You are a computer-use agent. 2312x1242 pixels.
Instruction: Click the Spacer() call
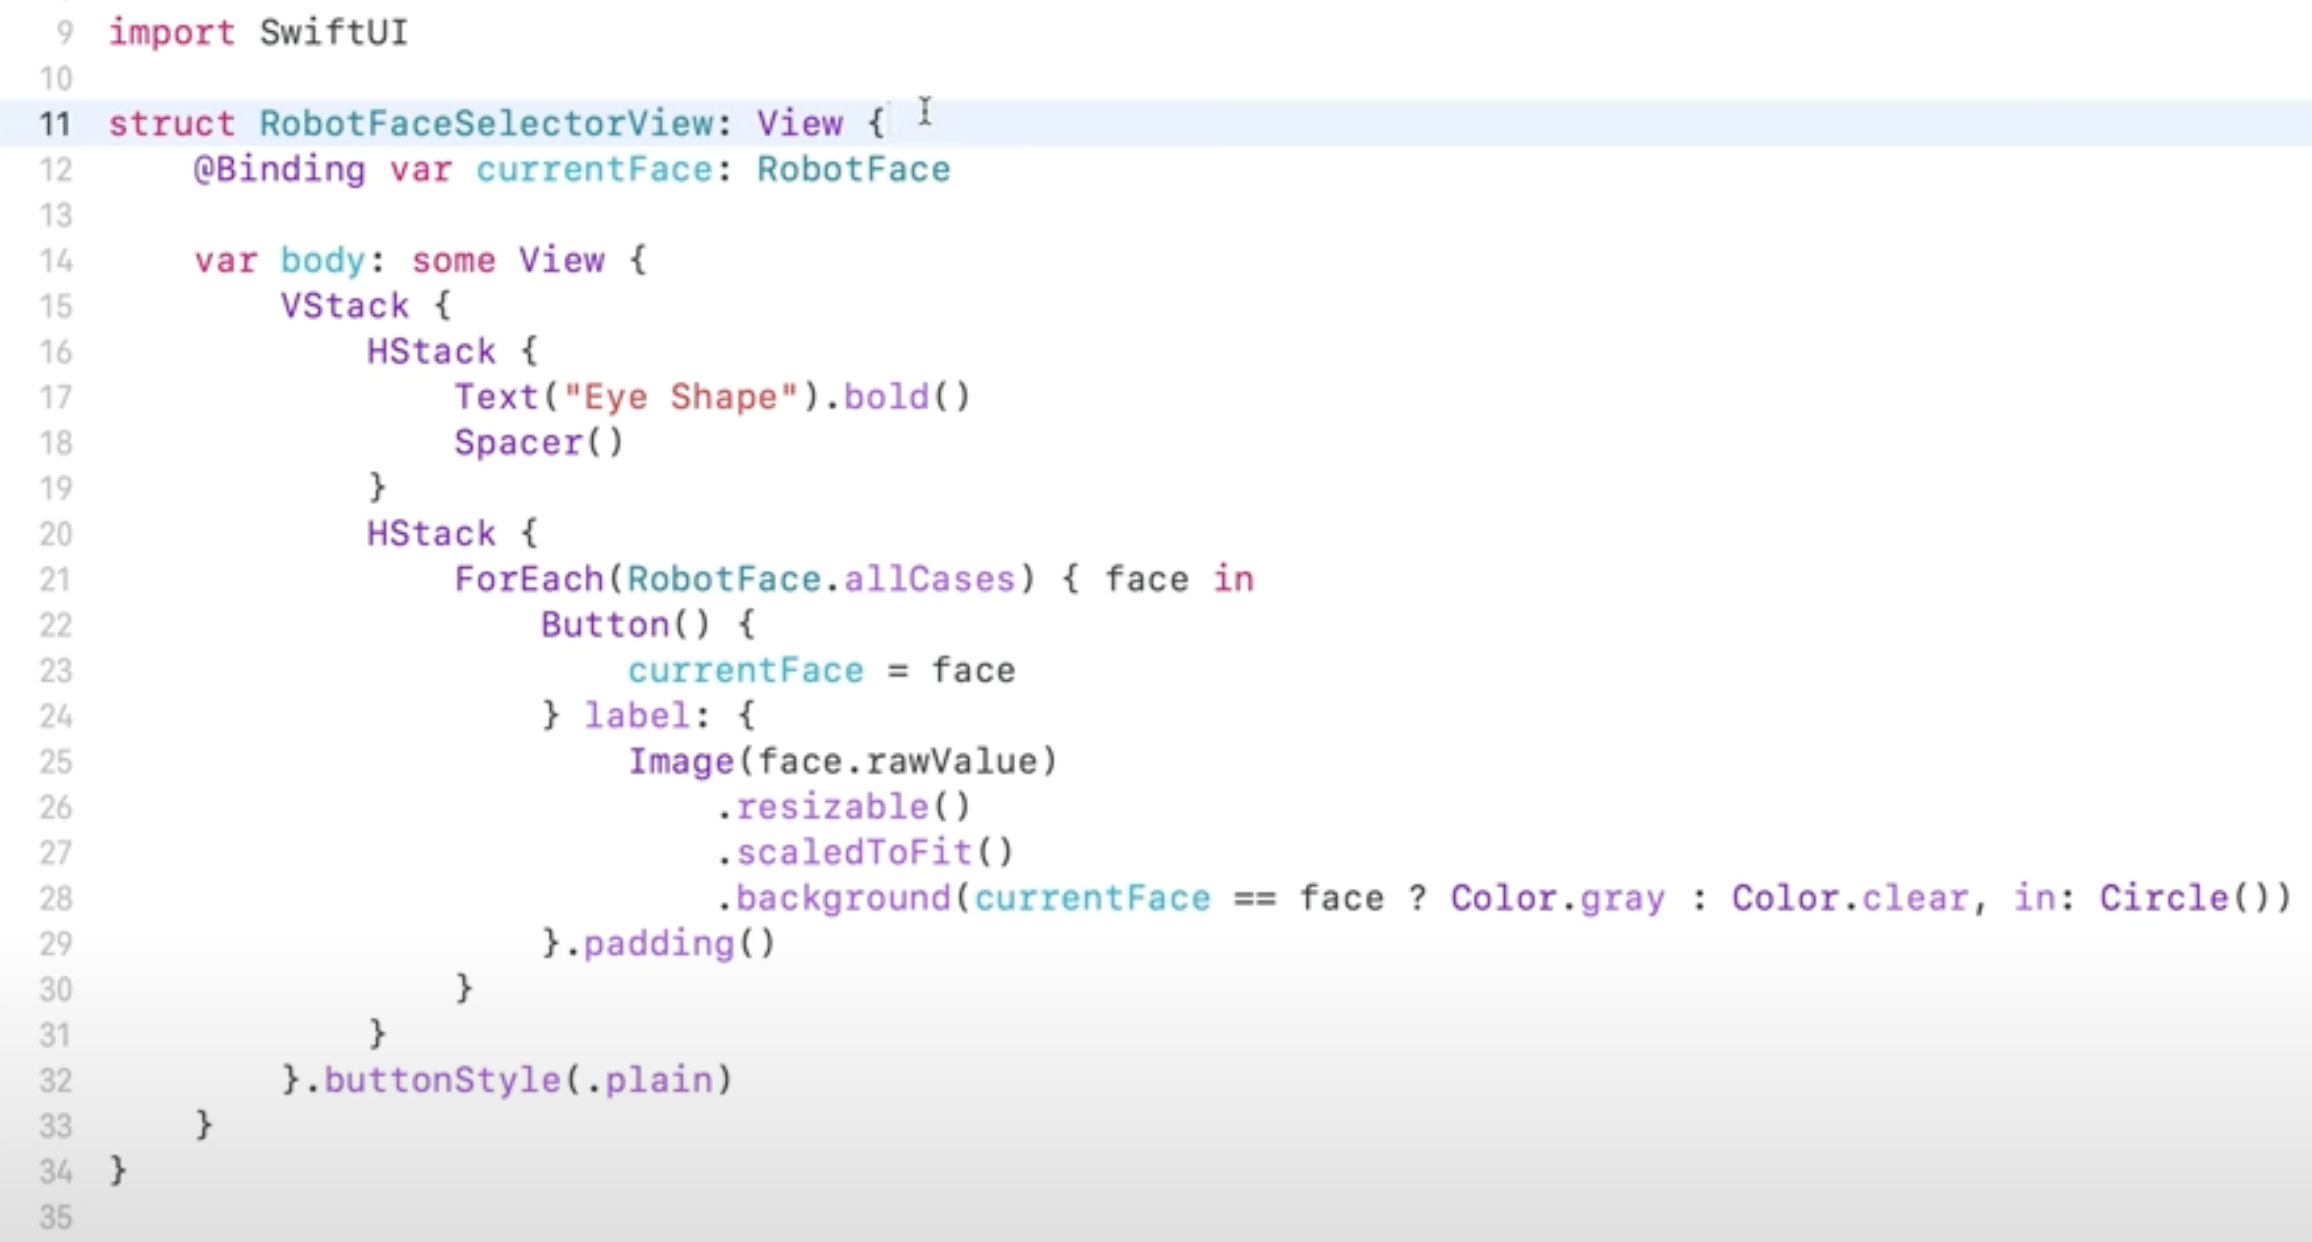point(538,443)
